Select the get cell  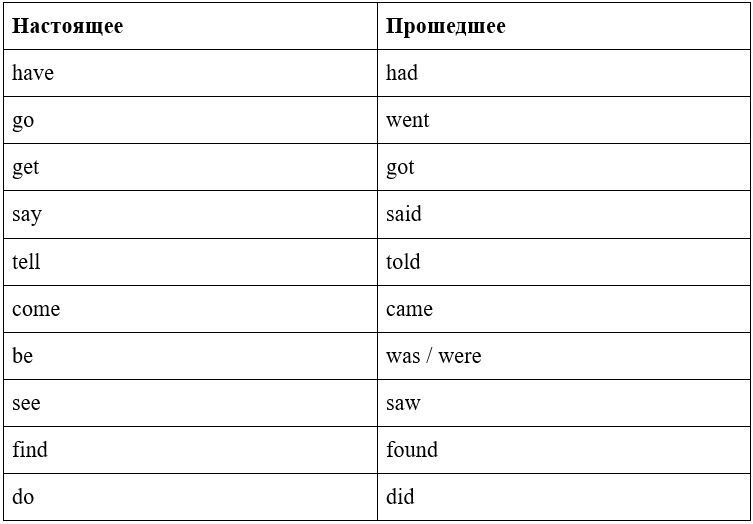click(190, 167)
